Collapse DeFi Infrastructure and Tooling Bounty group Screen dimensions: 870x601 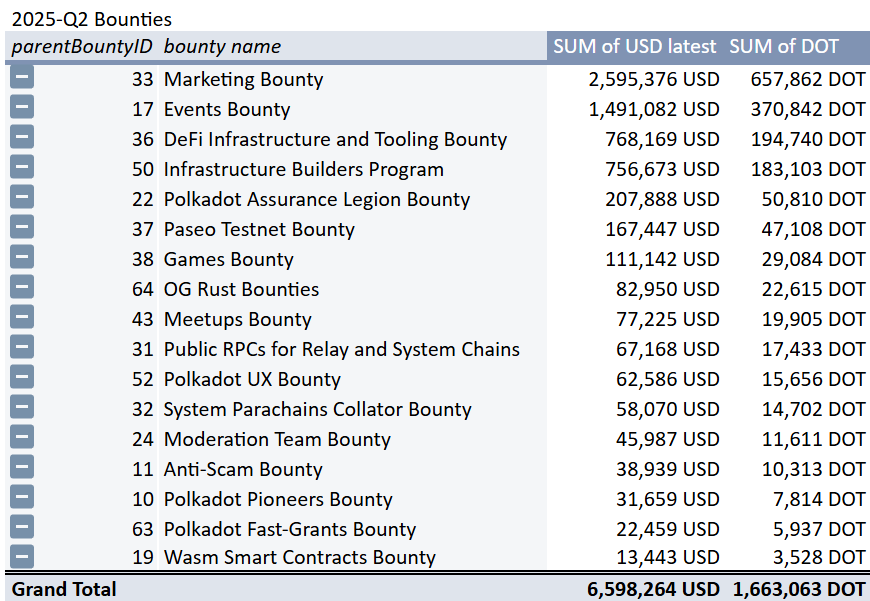pos(22,138)
